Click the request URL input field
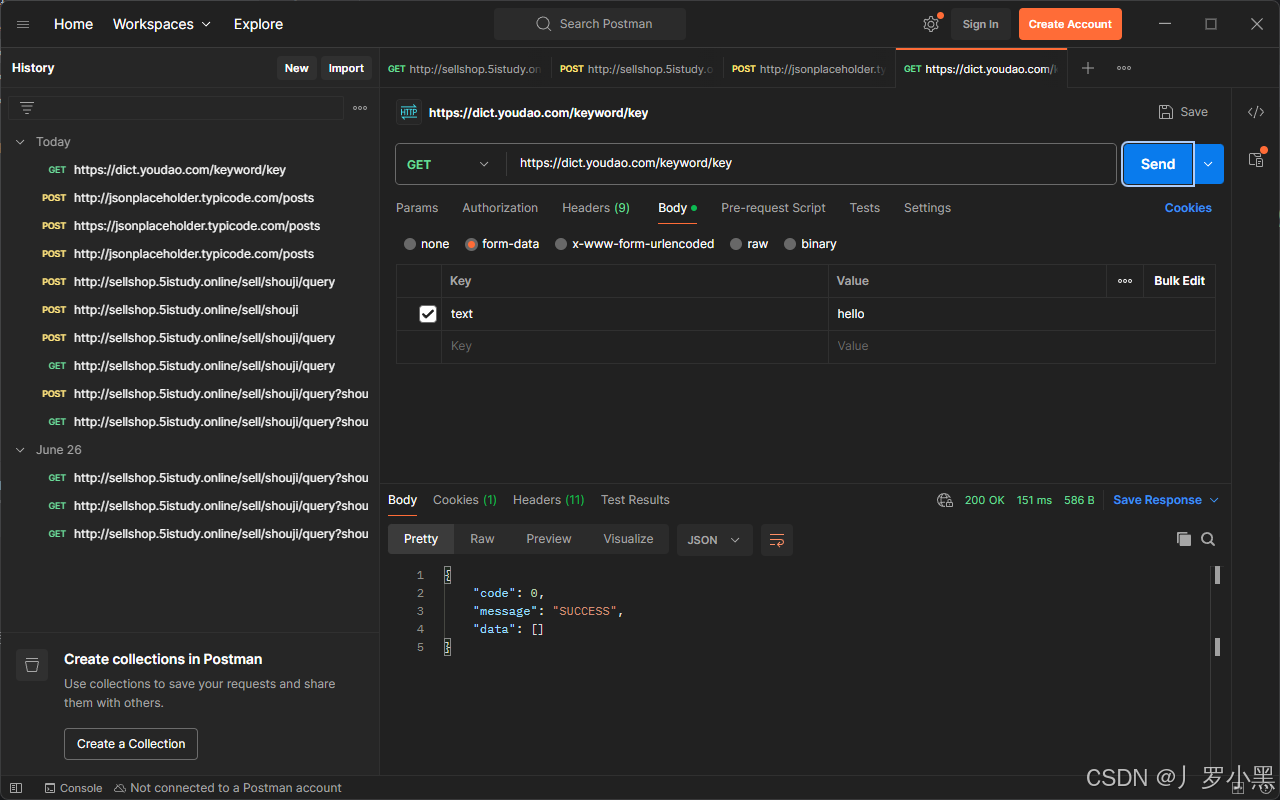The image size is (1280, 800). [x=811, y=164]
